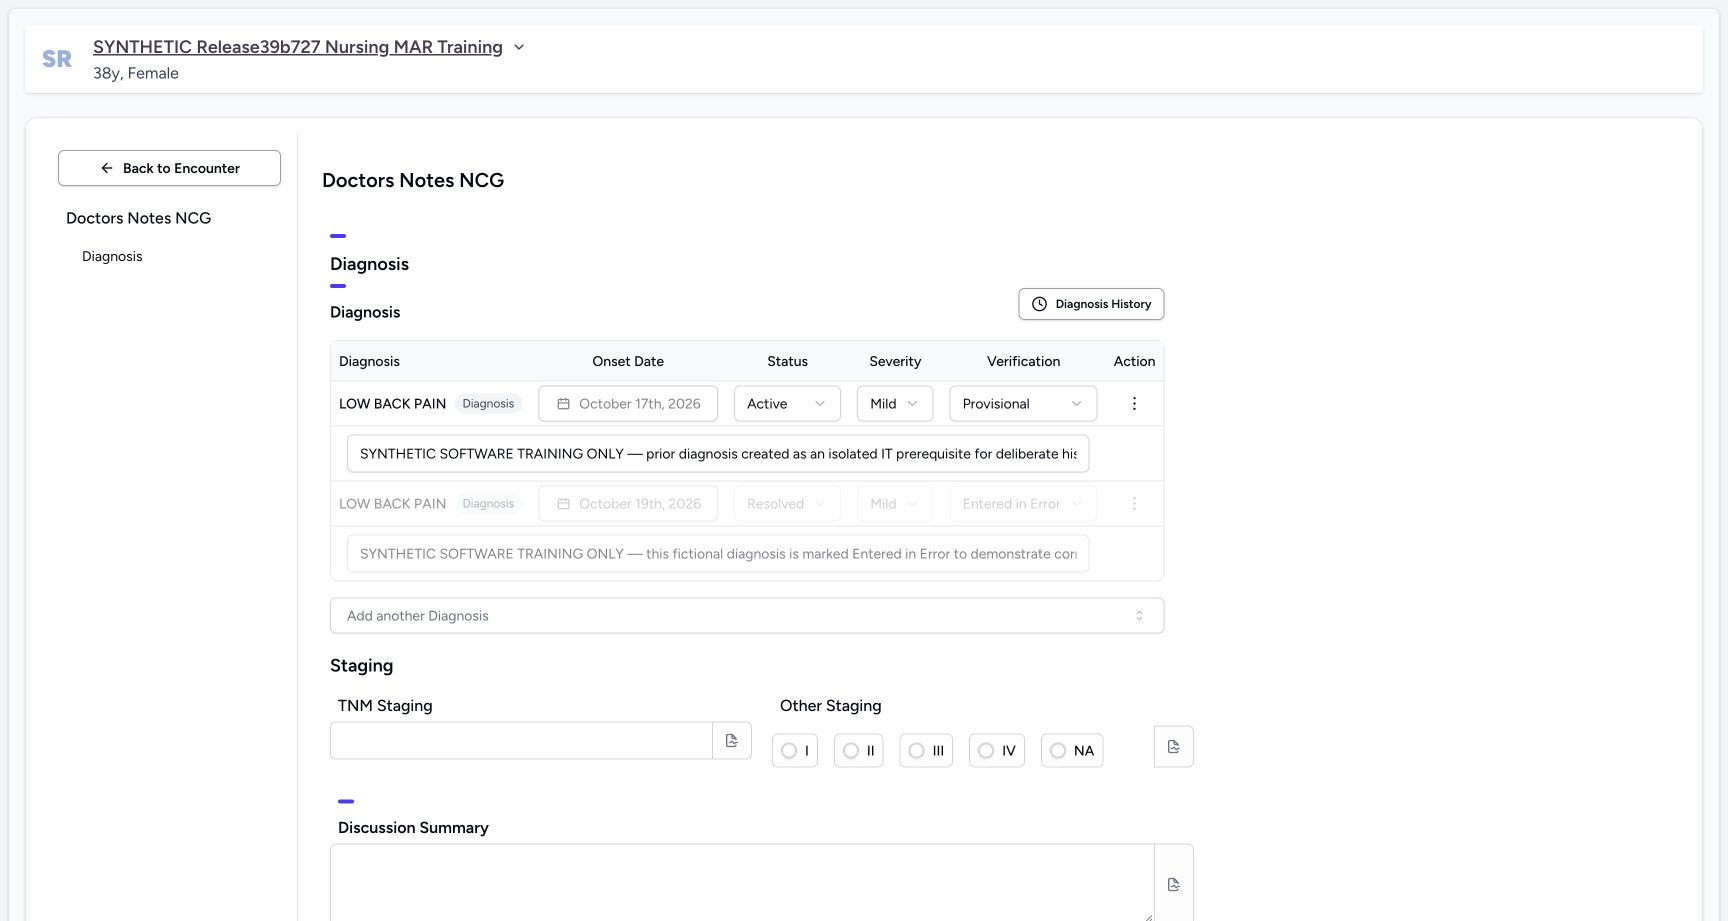Click Diagnosis tag beside active LOW BACK PAIN
1728x921 pixels.
tap(488, 404)
